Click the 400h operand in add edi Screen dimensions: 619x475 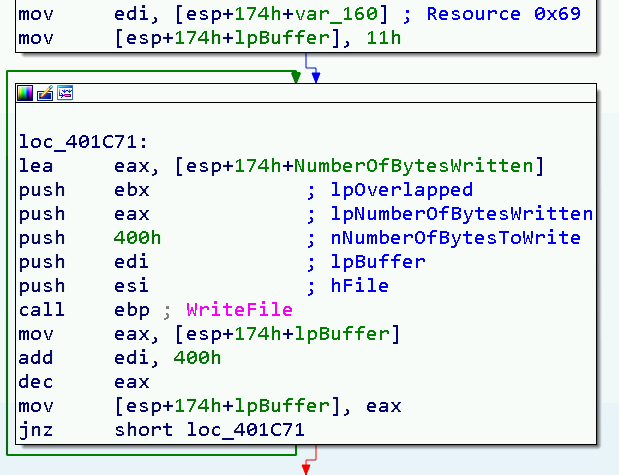(x=197, y=358)
